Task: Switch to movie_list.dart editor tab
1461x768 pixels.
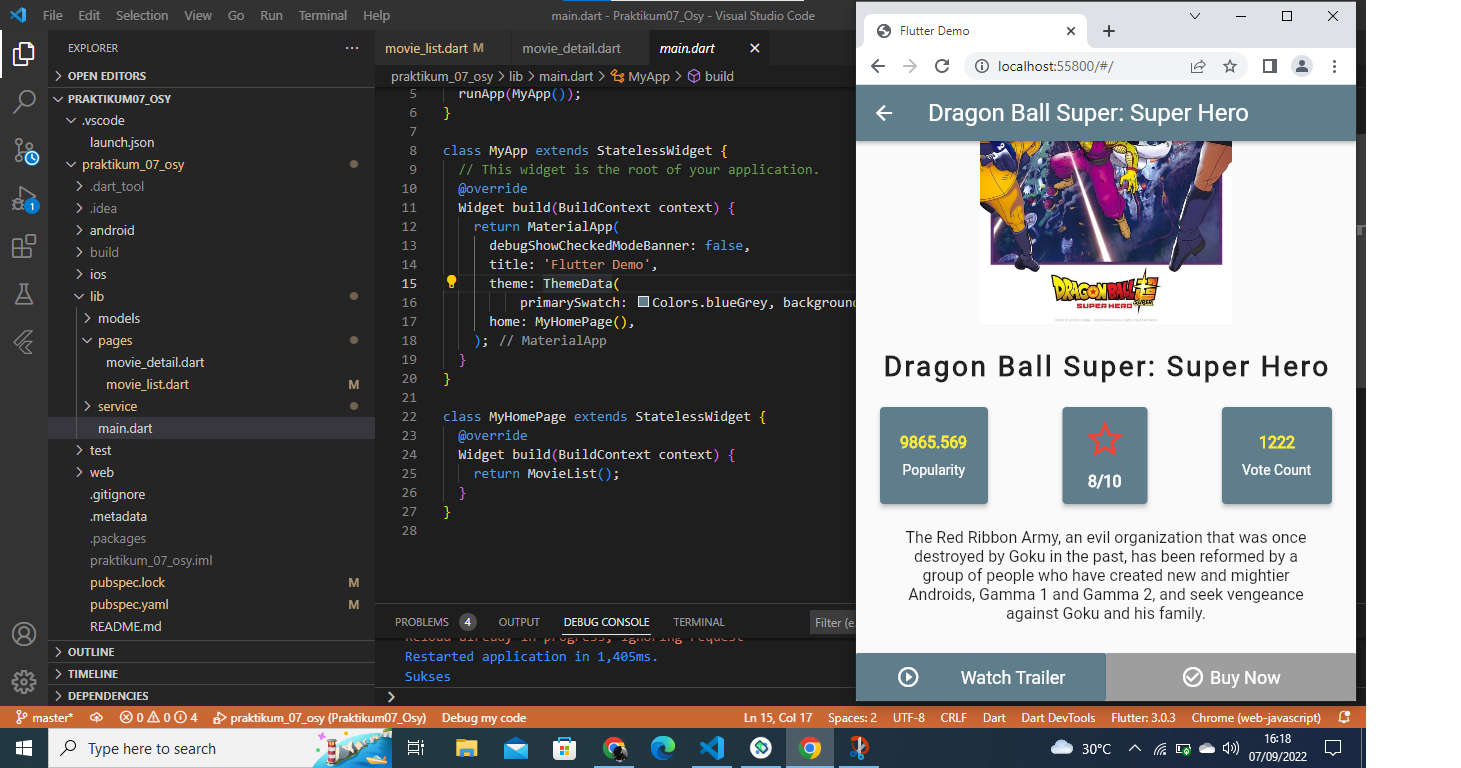Action: click(441, 48)
